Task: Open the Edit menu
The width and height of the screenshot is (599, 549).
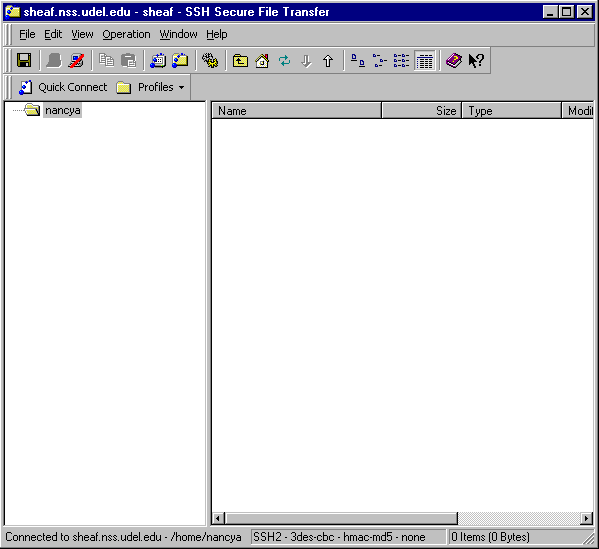Action: click(x=53, y=34)
